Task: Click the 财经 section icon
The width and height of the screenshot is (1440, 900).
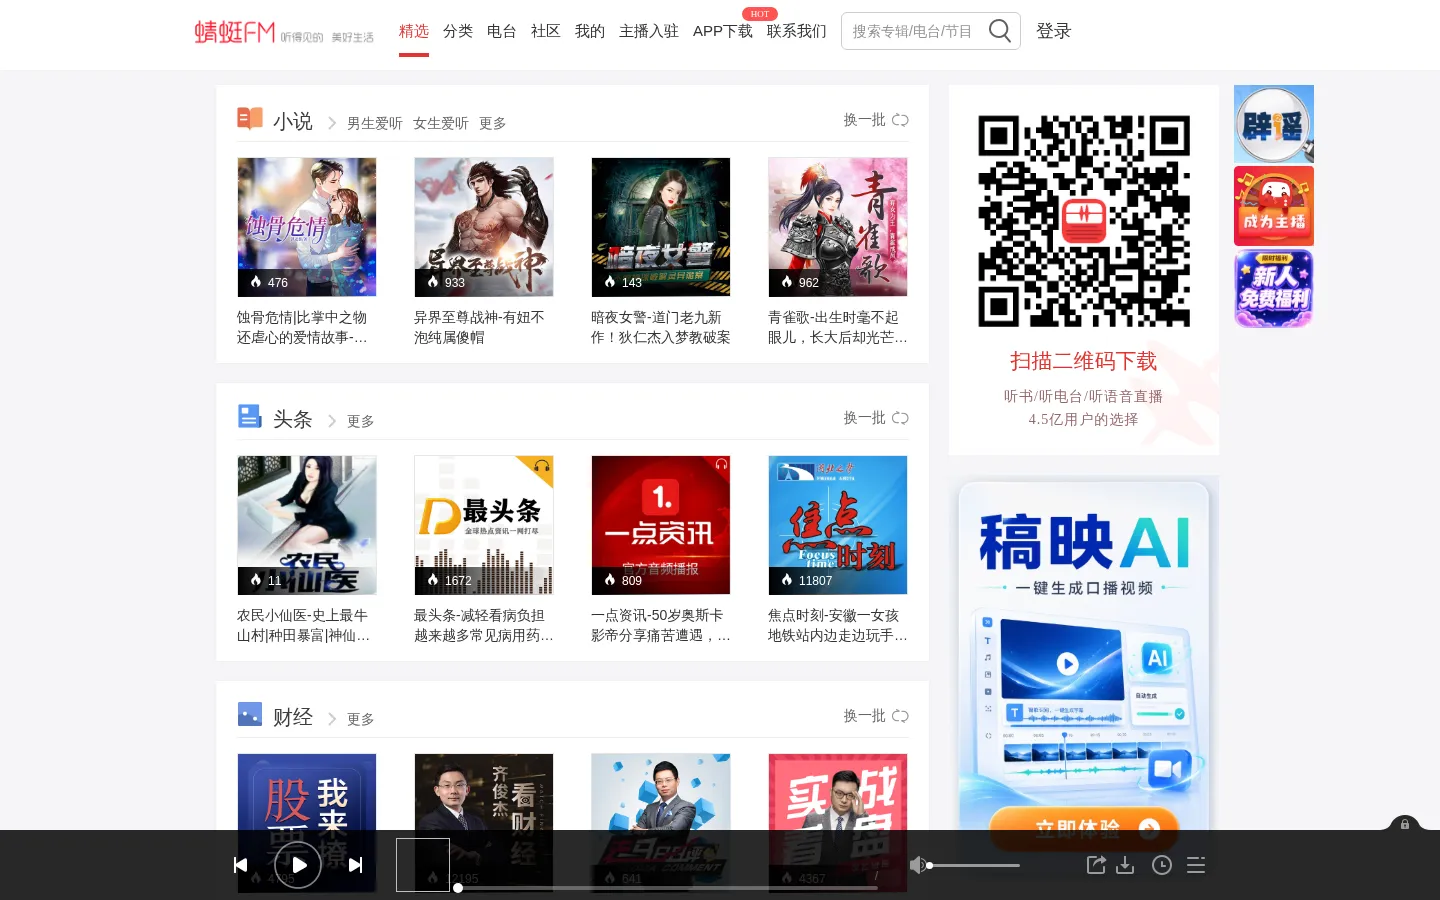Action: (250, 714)
